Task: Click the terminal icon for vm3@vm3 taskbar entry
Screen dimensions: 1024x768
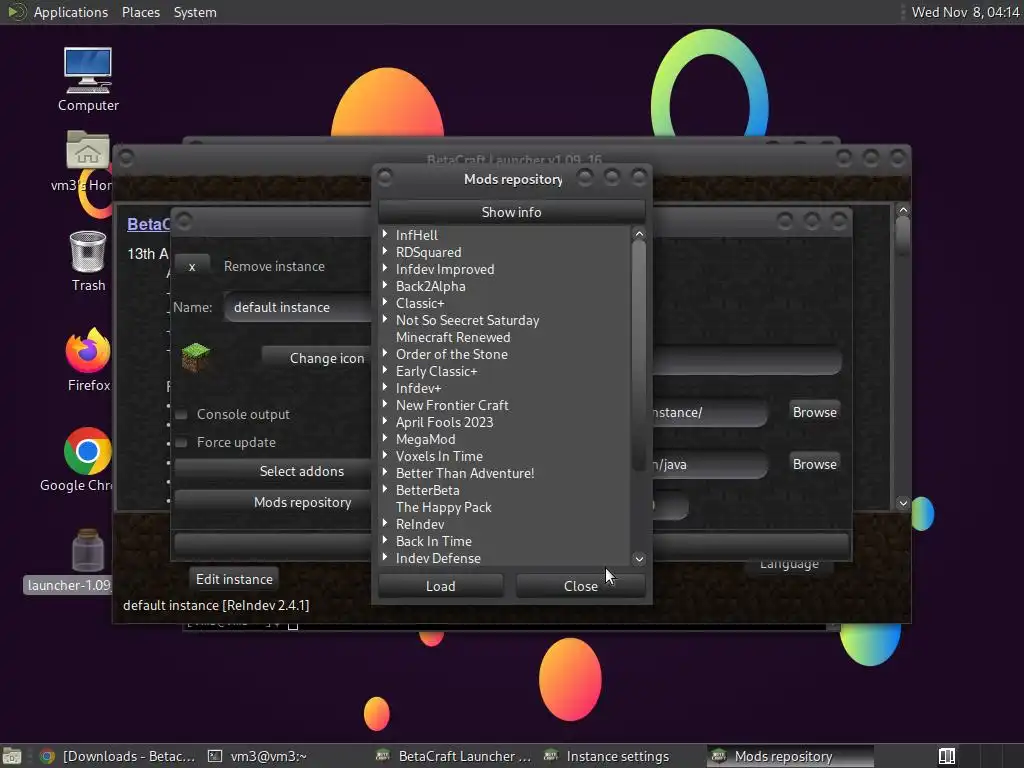Action: (x=214, y=756)
